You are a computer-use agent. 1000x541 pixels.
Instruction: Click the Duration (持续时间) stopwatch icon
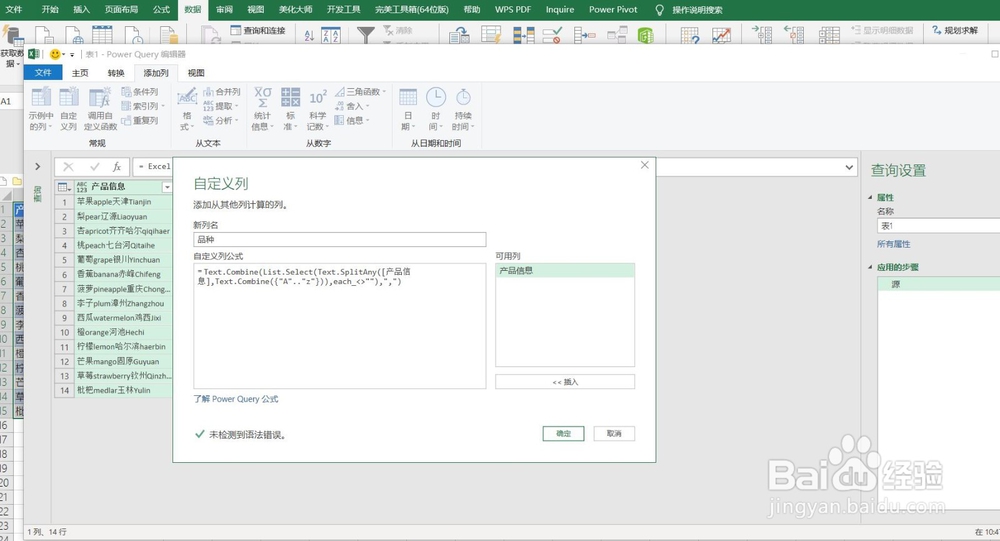pos(463,97)
